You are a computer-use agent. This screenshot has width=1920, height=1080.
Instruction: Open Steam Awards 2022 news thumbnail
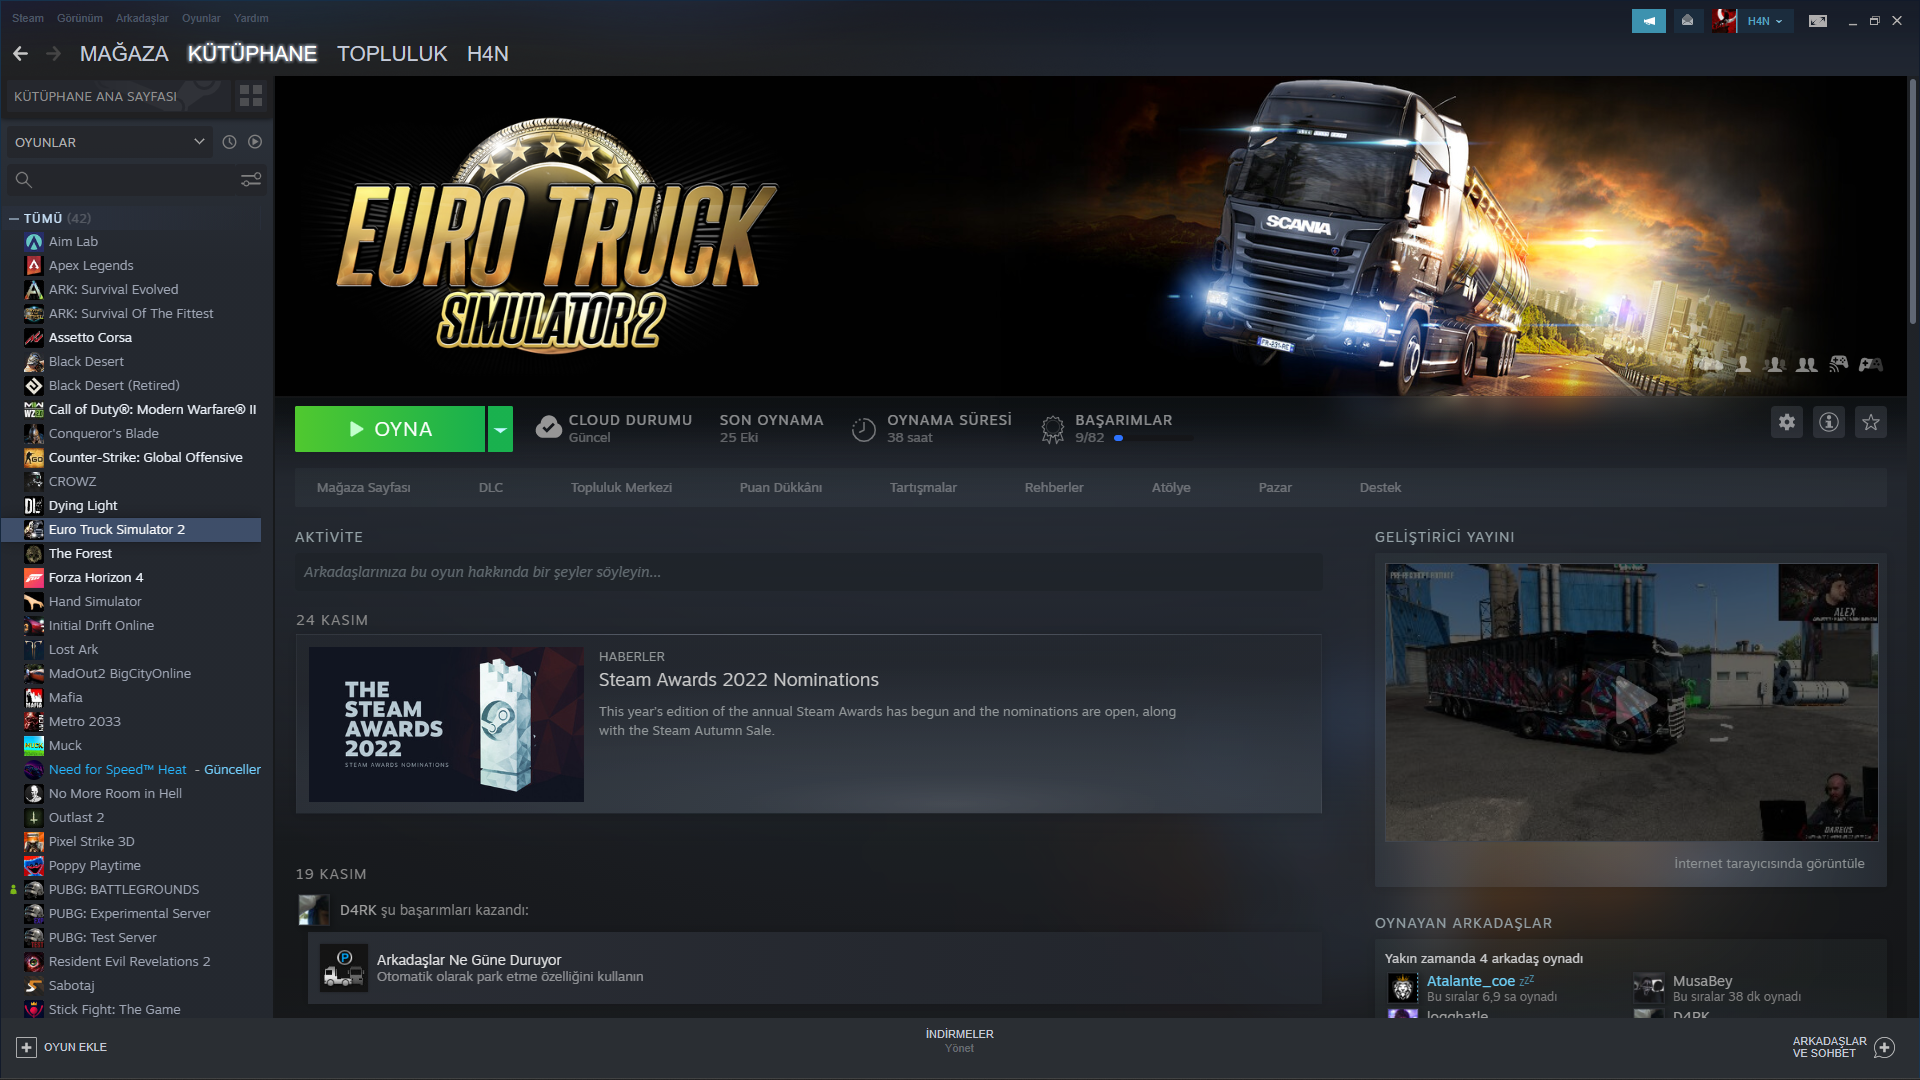pos(446,724)
